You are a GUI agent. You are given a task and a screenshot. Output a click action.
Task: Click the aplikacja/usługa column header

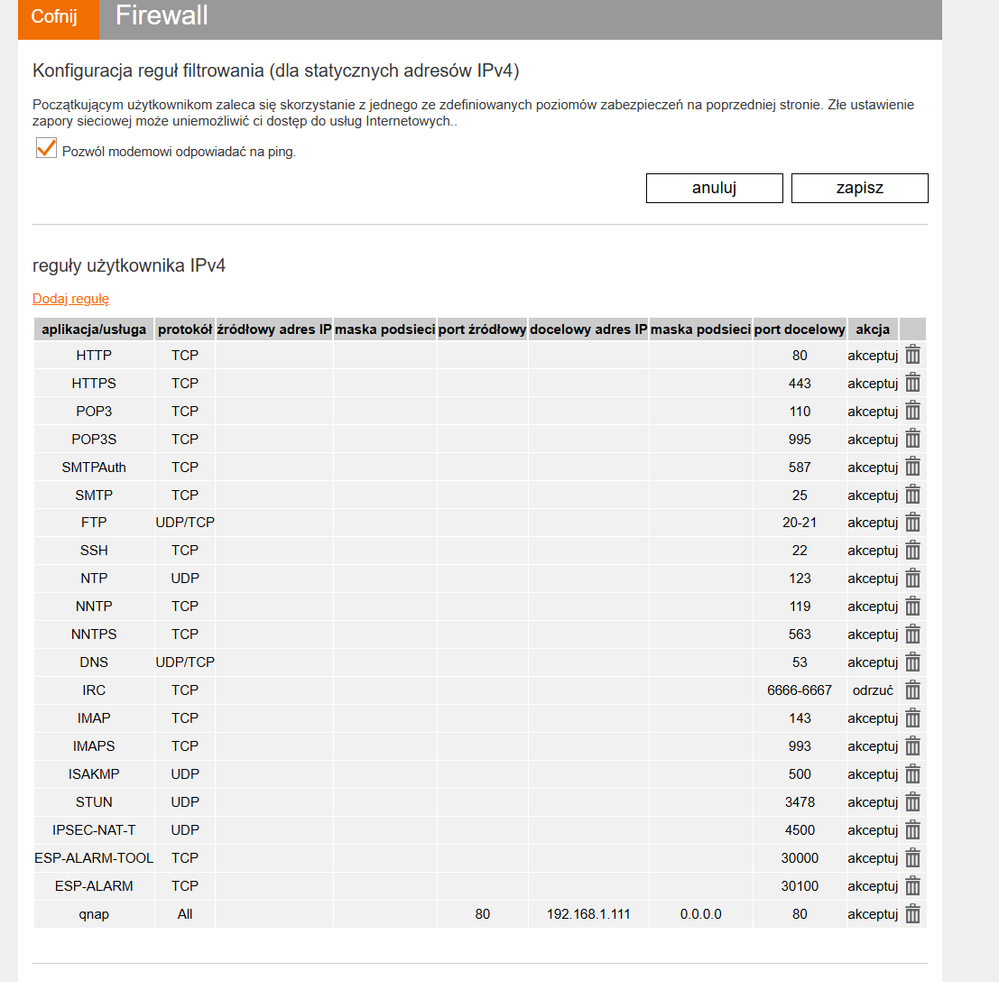tap(94, 330)
